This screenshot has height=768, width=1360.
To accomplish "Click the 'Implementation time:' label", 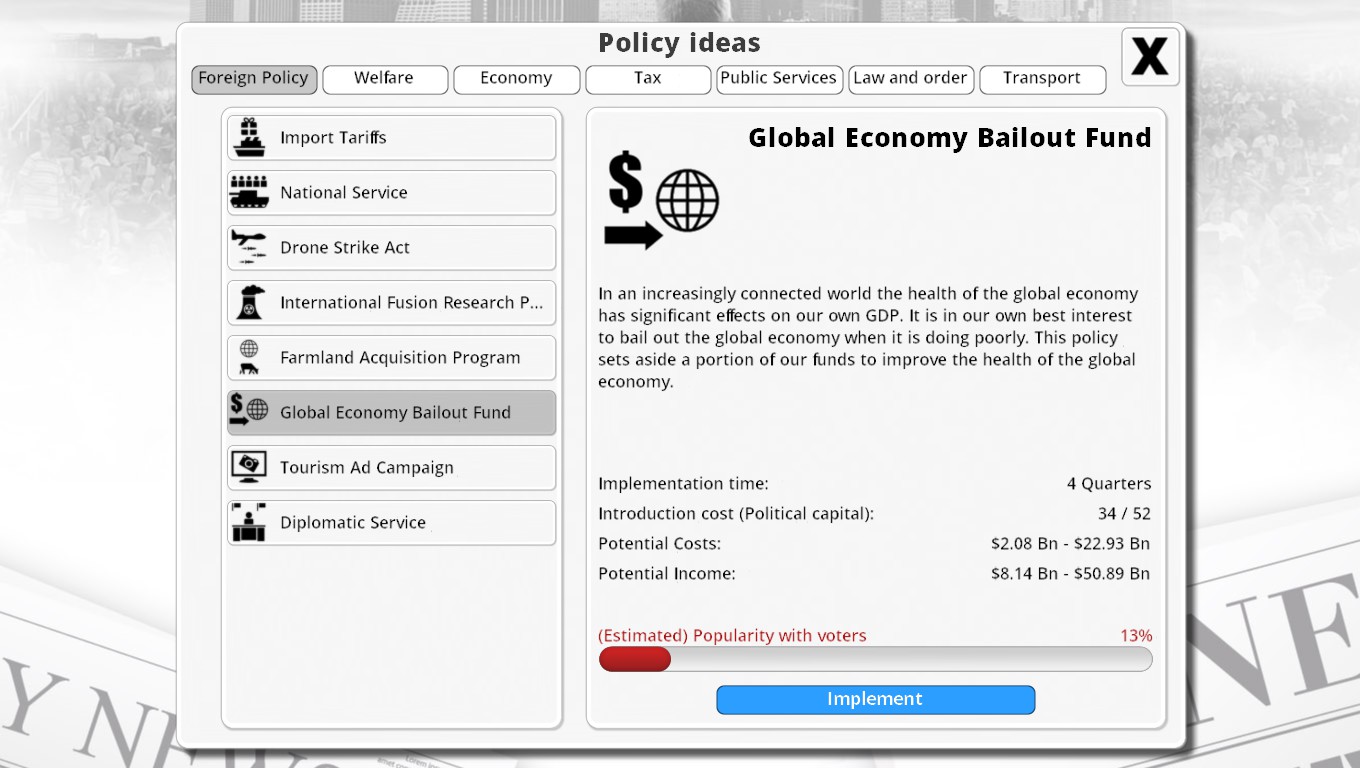I will [683, 484].
